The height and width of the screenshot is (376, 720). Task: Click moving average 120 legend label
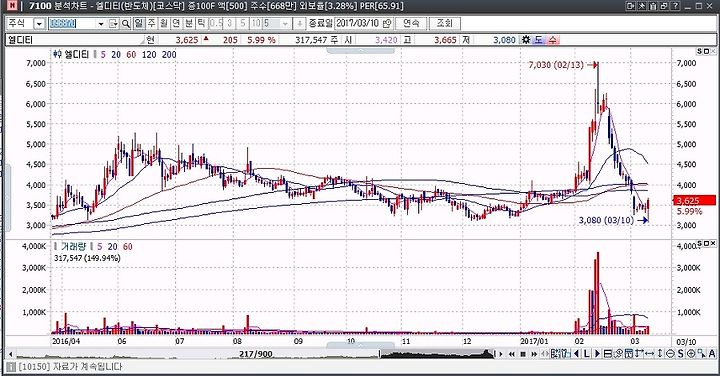coord(149,55)
